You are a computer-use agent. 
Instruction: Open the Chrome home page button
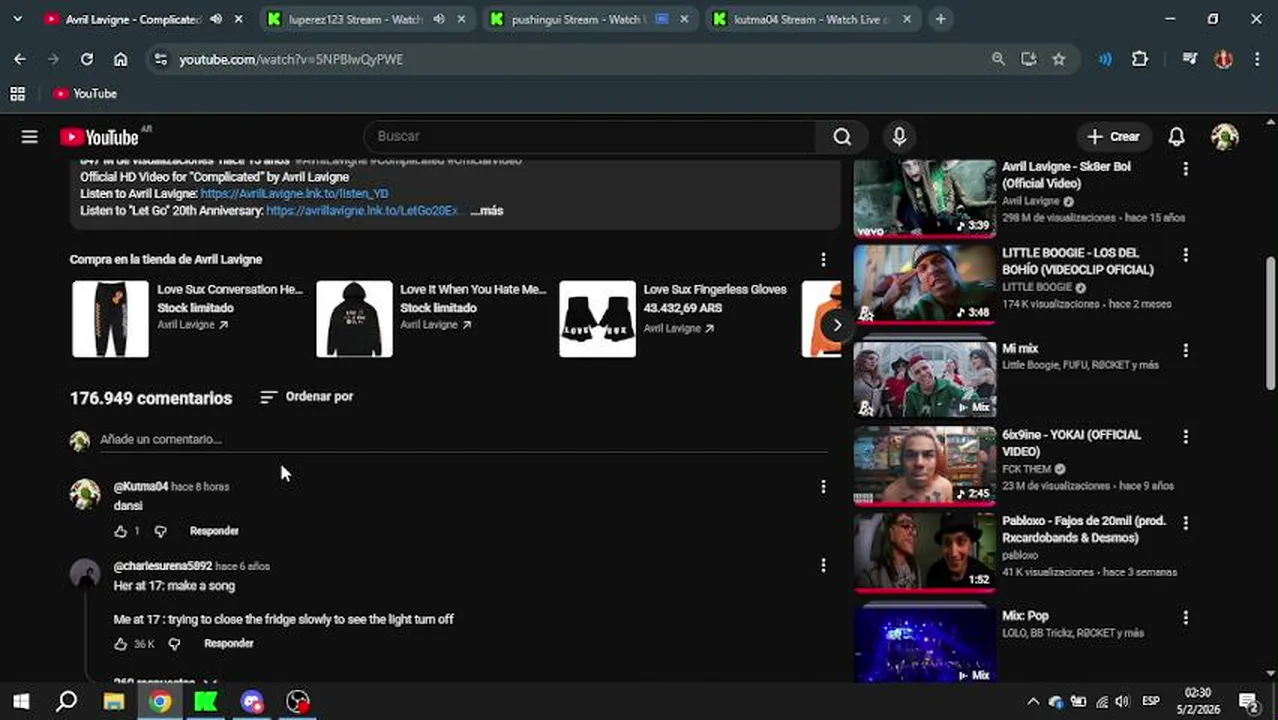[121, 59]
